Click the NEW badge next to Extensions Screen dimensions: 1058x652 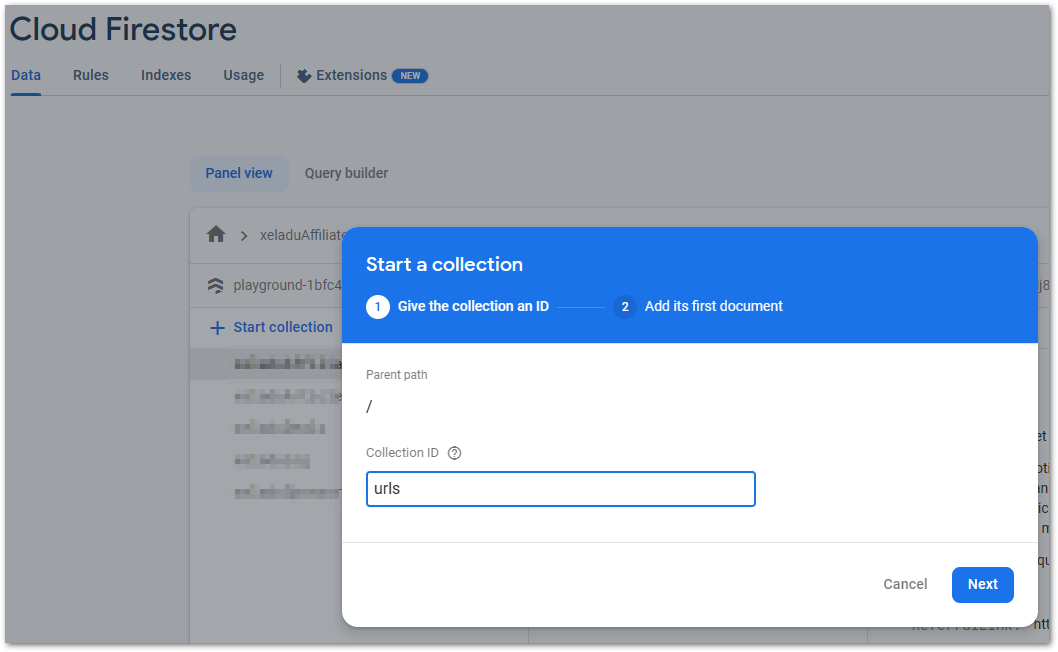coord(410,76)
